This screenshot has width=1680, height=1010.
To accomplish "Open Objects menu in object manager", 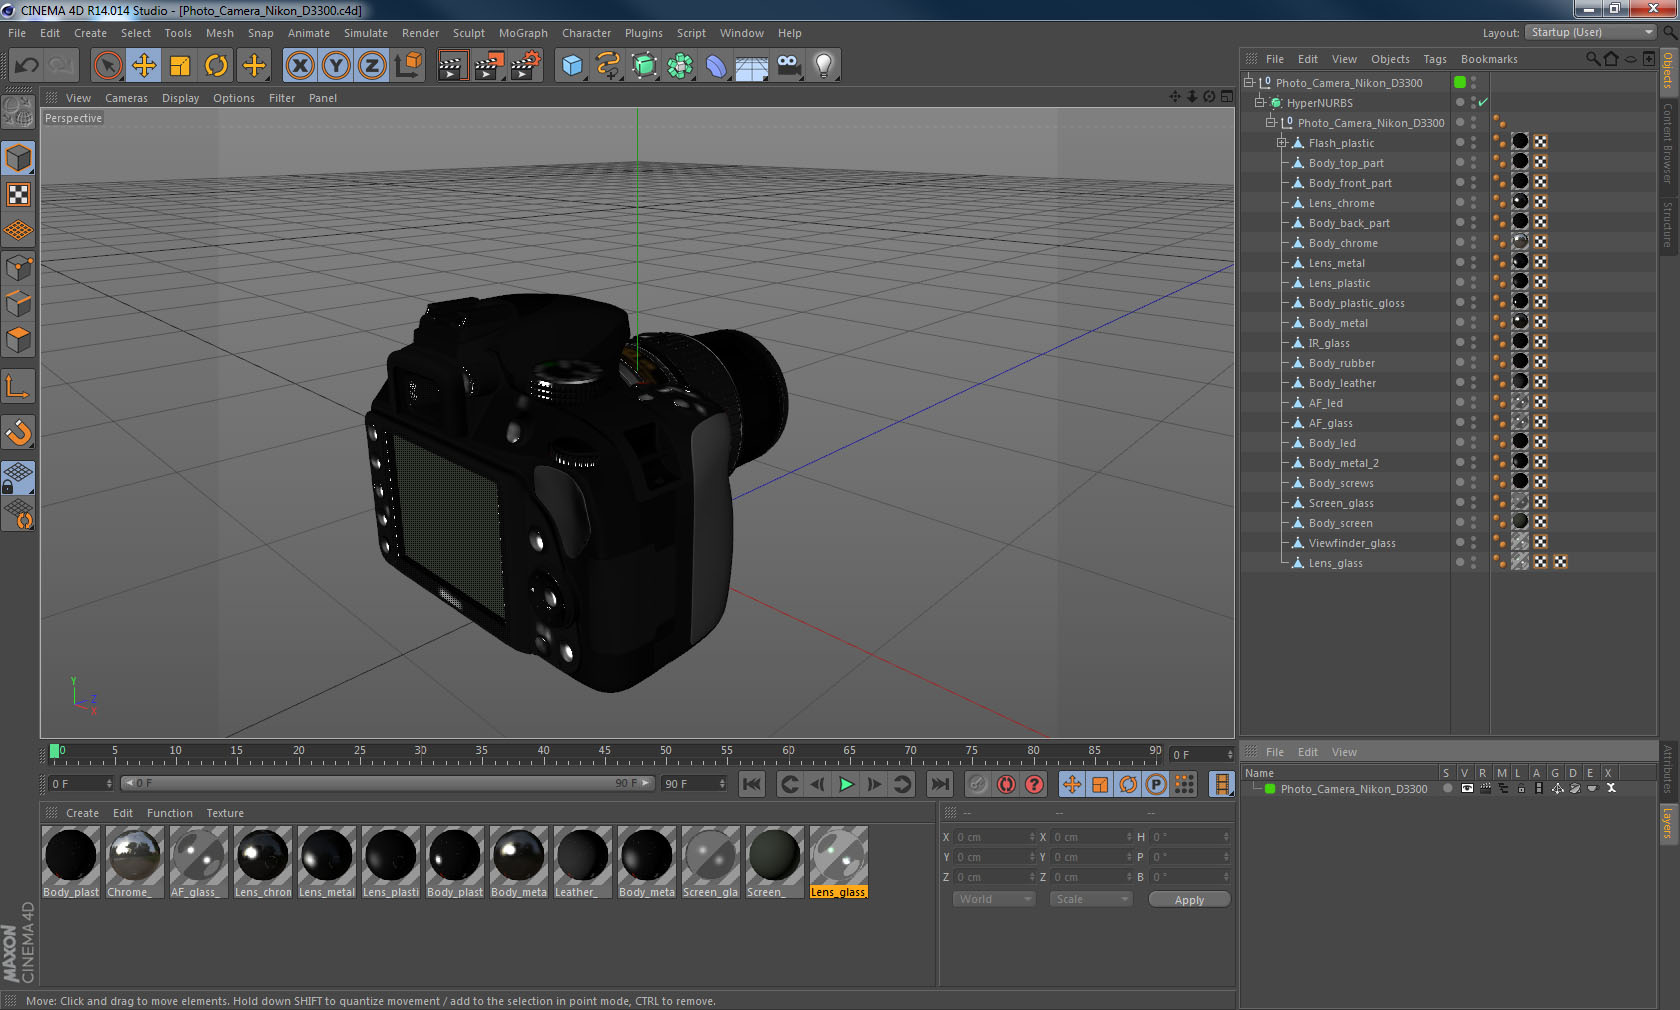I will 1390,59.
